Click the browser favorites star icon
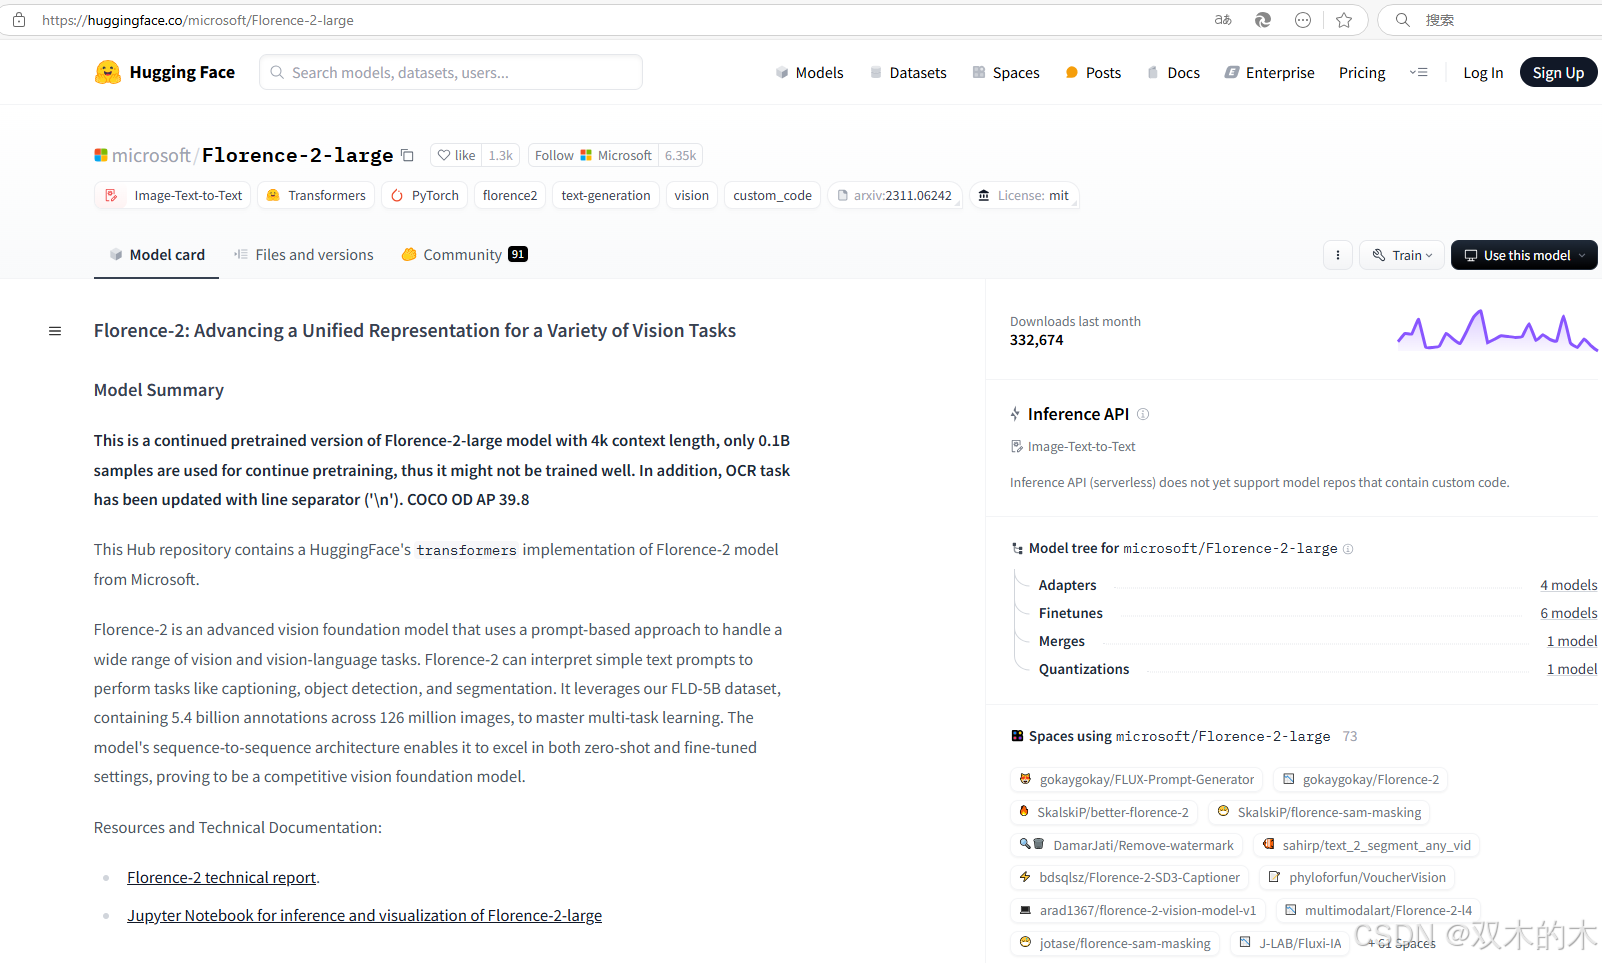 point(1344,20)
